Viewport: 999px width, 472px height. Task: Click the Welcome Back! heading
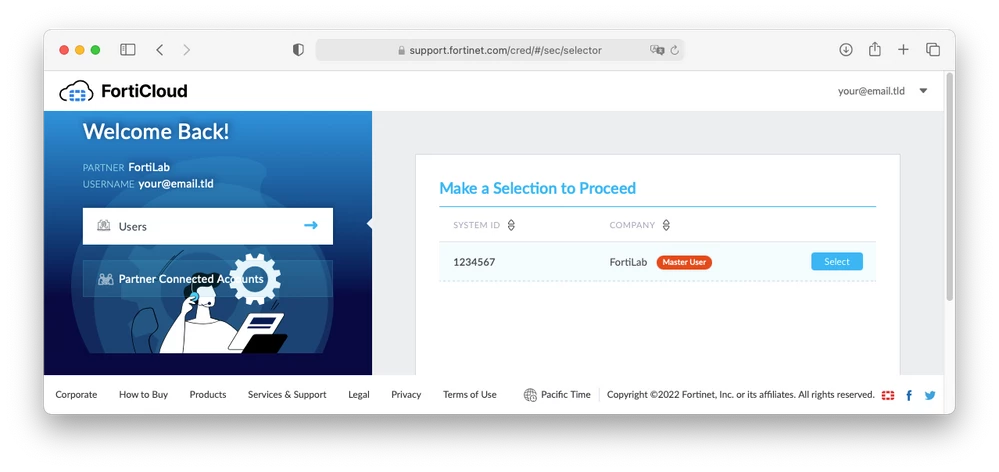coord(156,132)
